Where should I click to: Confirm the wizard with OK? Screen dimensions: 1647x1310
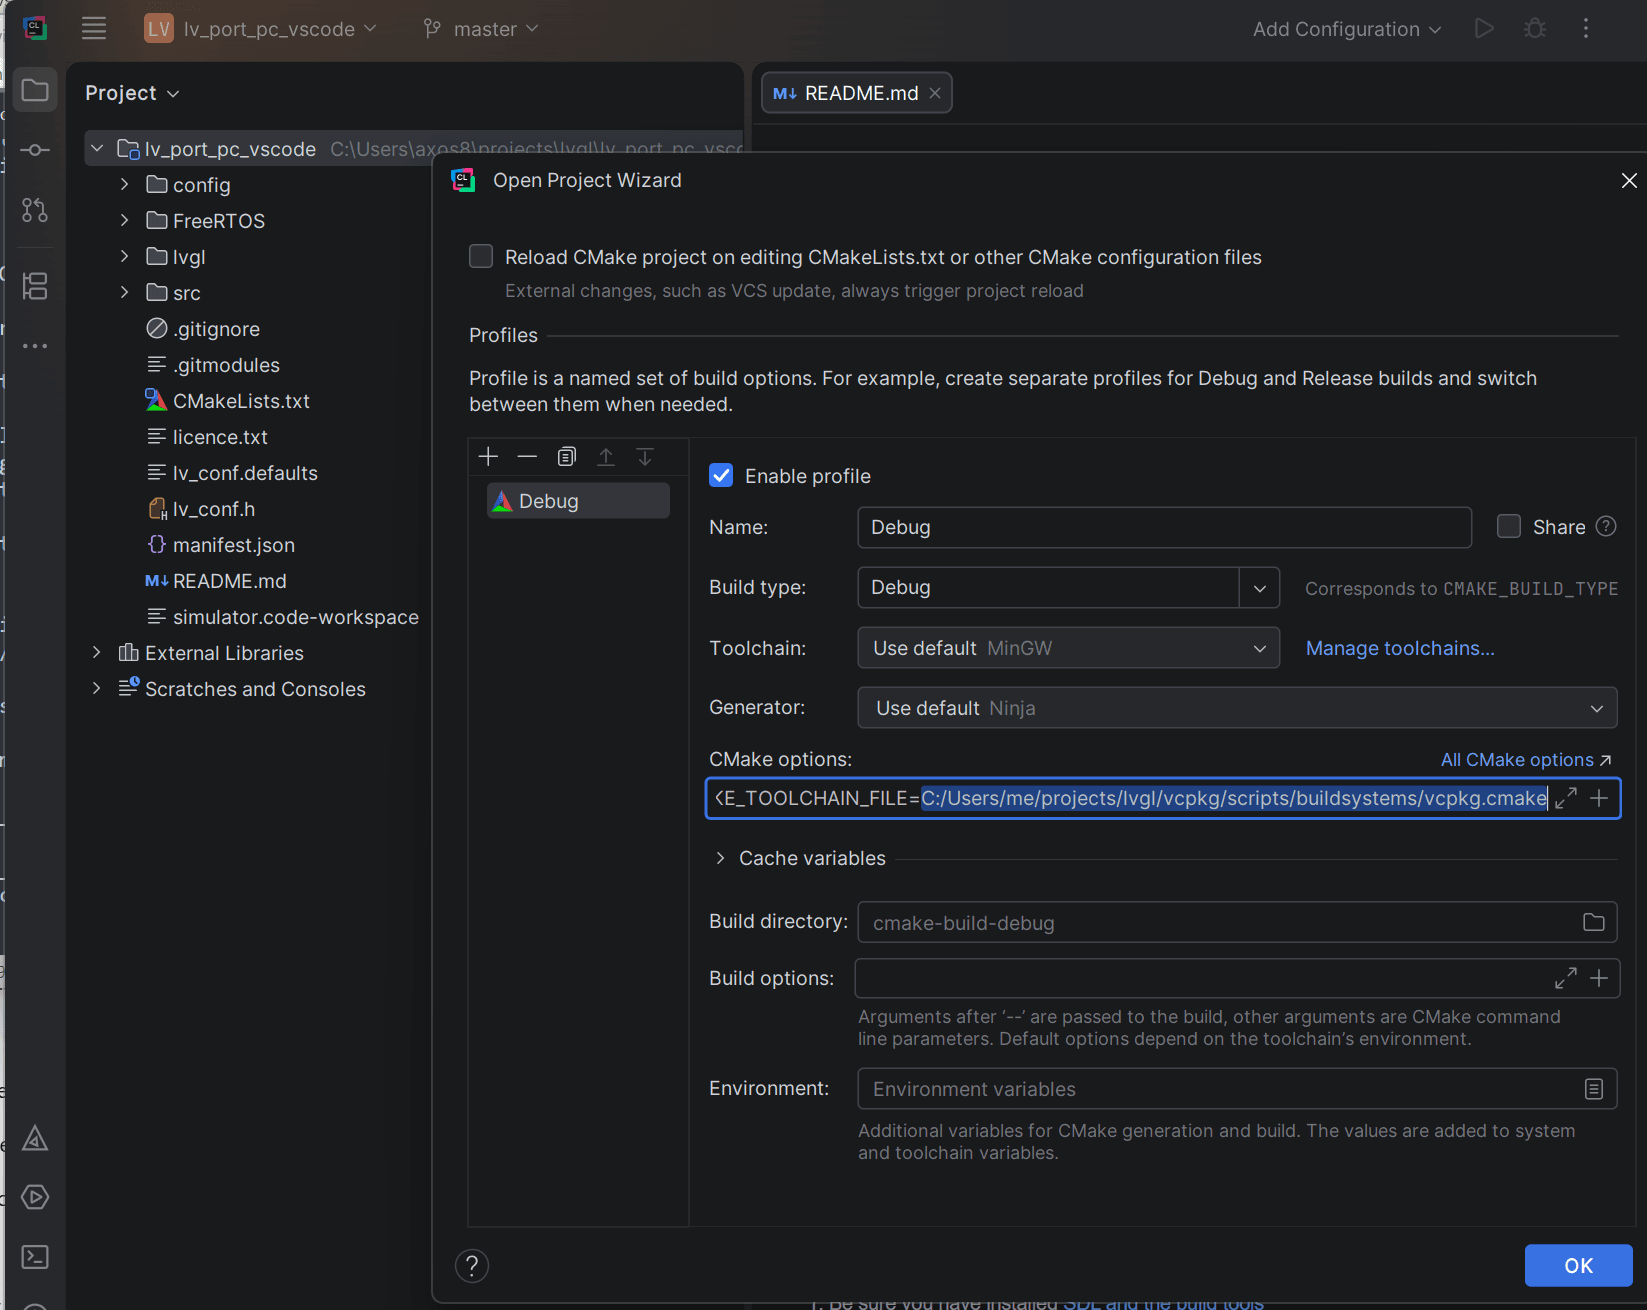pos(1578,1266)
